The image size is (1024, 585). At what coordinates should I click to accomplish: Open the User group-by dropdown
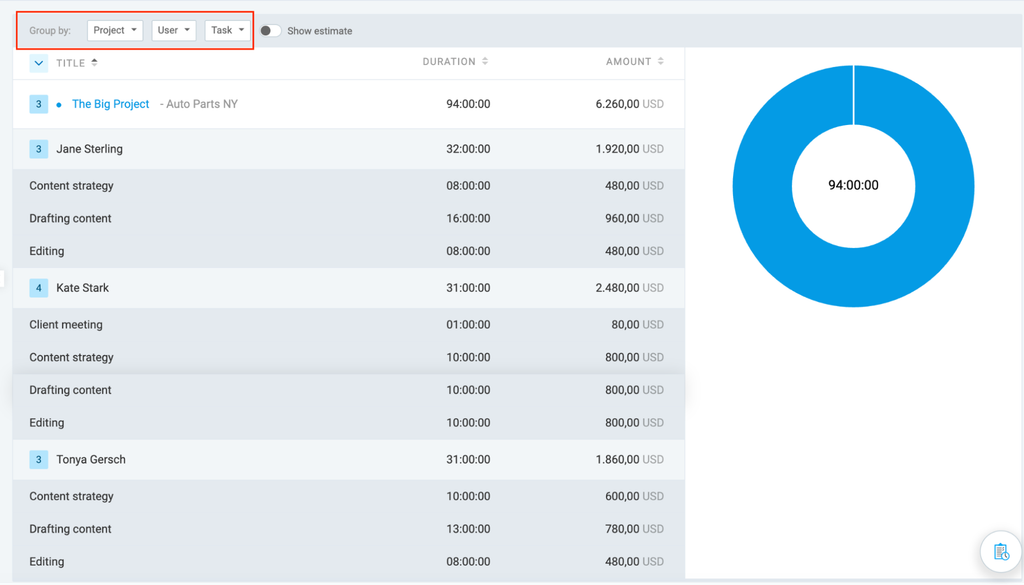pyautogui.click(x=174, y=31)
